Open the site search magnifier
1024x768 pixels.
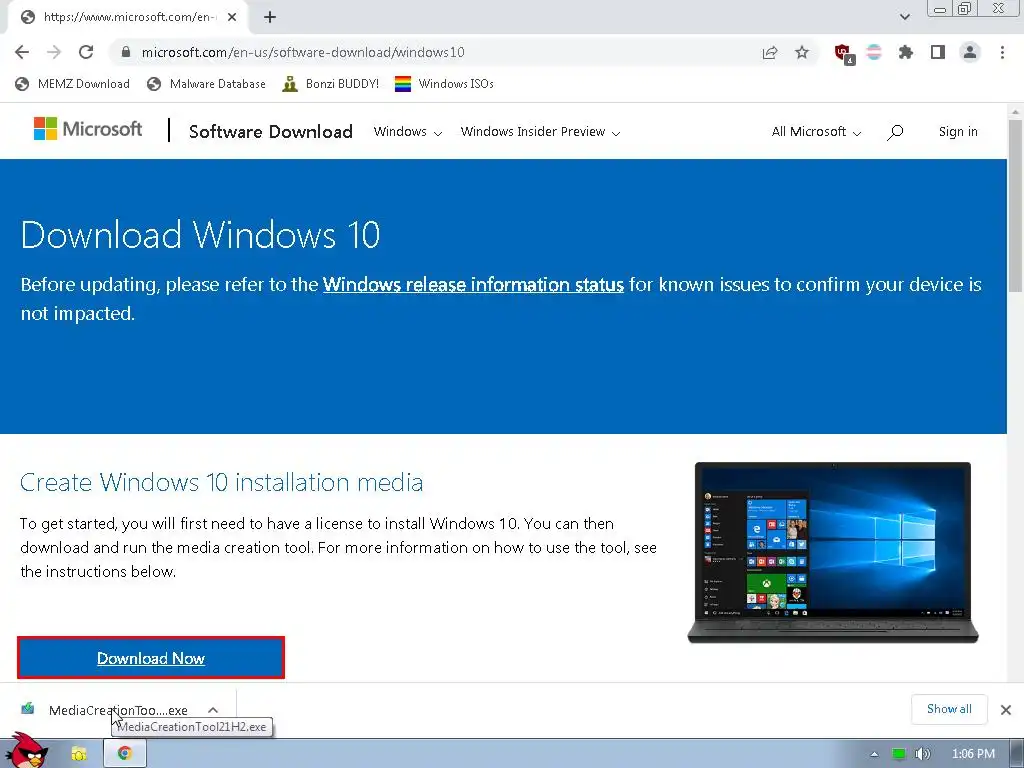(895, 132)
